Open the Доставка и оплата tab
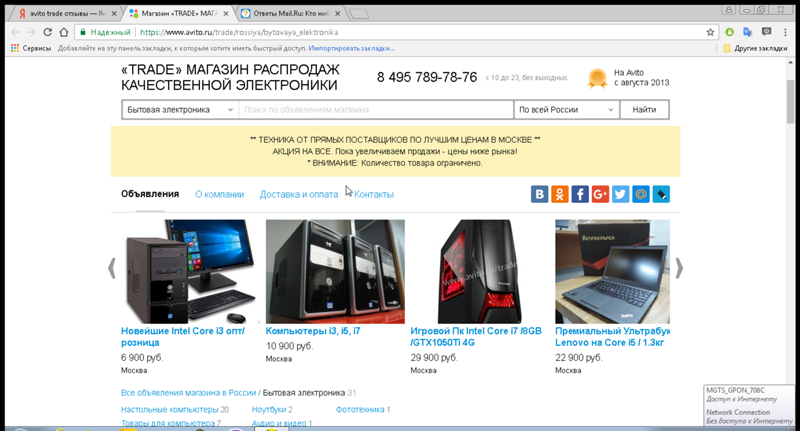The image size is (800, 431). pyautogui.click(x=298, y=194)
